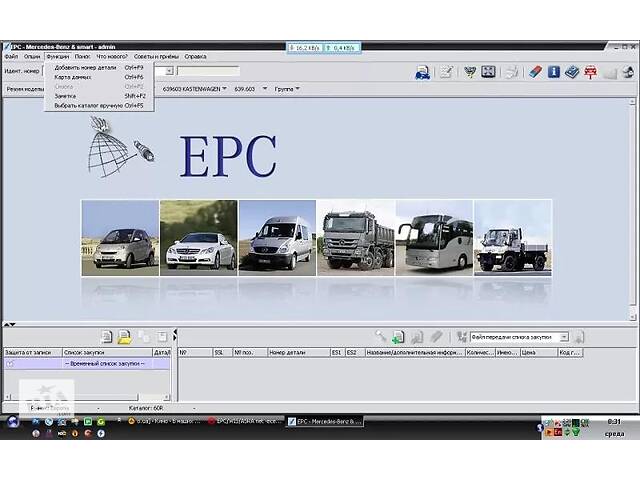Screen dimensions: 640x480
Task: Click the greyed-out printer toolbar icon
Action: pos(512,72)
